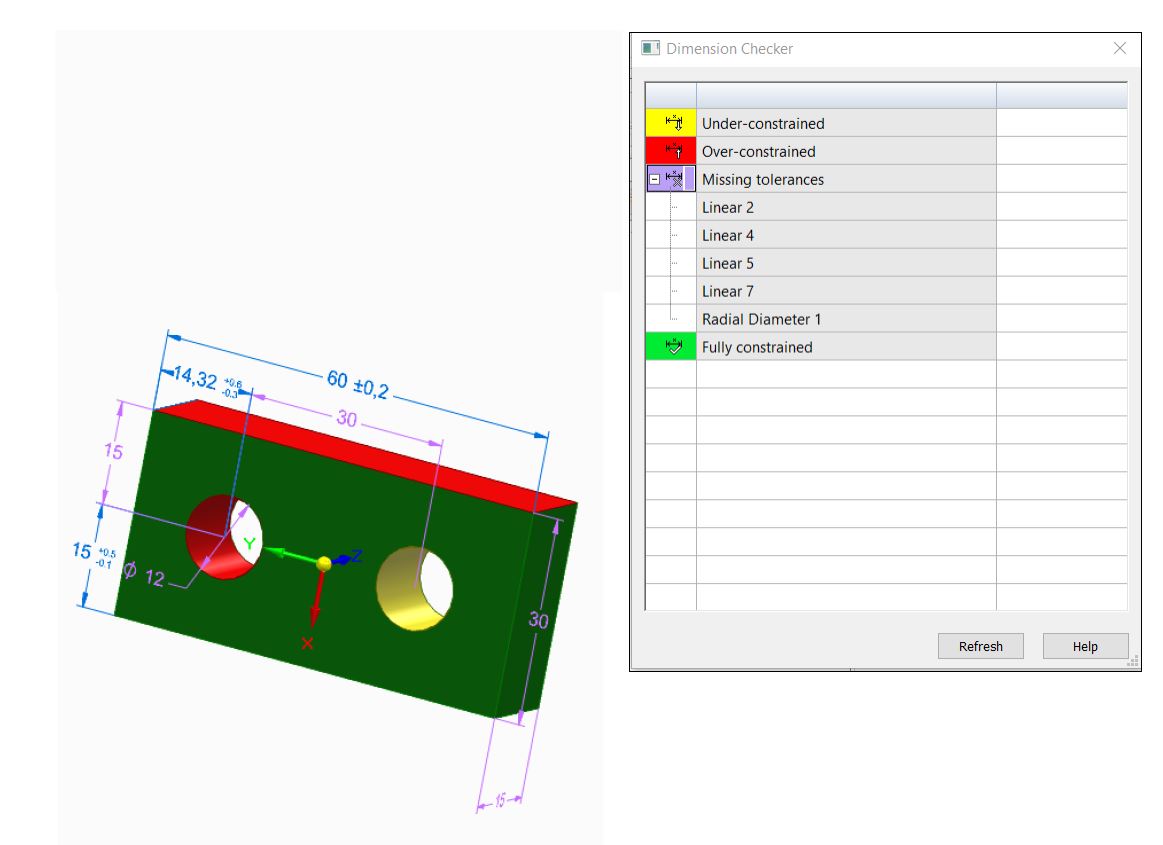Select the Linear 7 entry

[727, 291]
